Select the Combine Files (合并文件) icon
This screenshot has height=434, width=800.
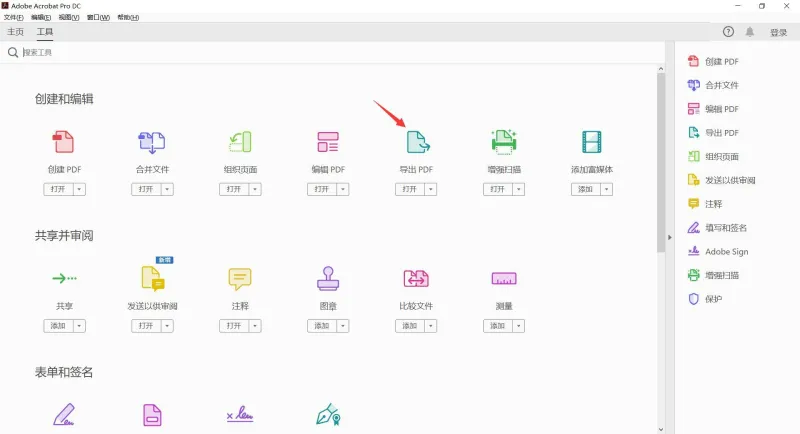[152, 142]
